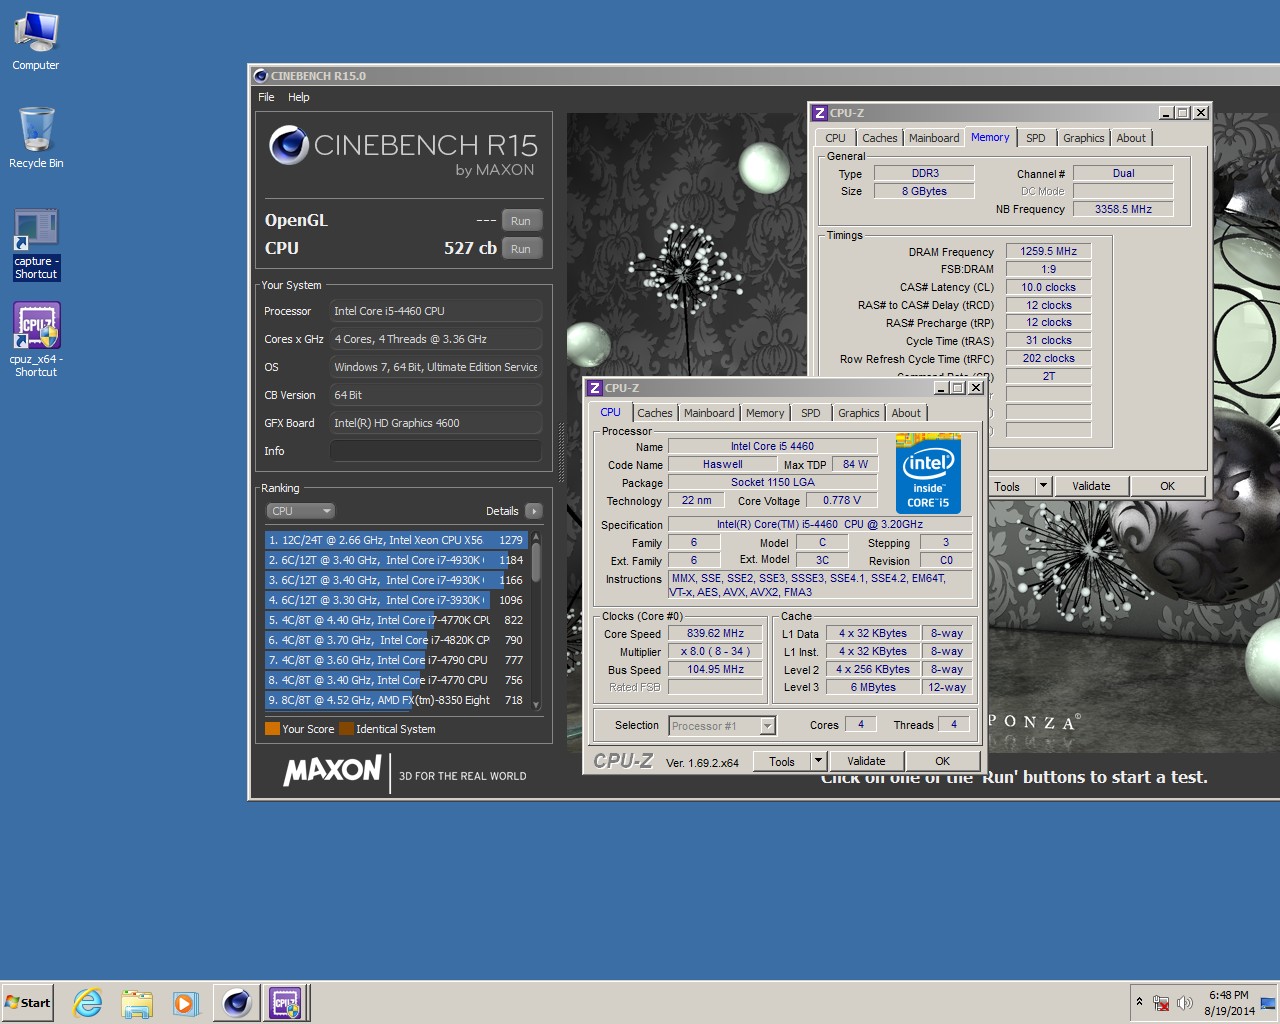Expand Tools dropdown arrow in back CPU-Z window
The image size is (1280, 1024).
pyautogui.click(x=1043, y=487)
